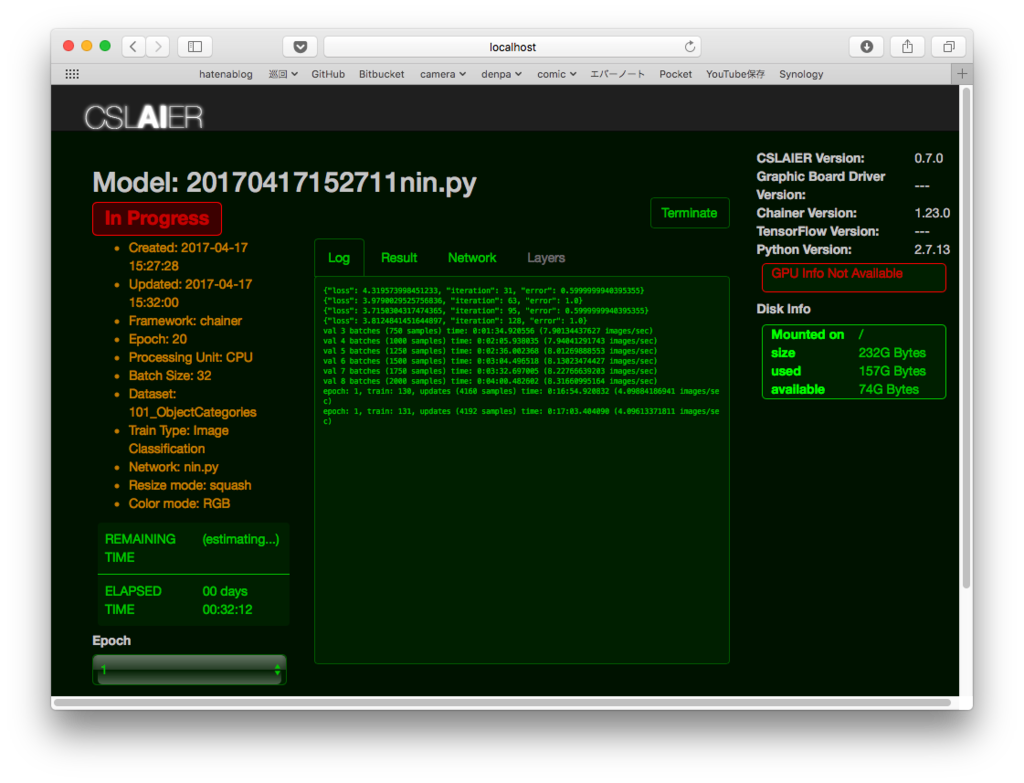The width and height of the screenshot is (1024, 783).
Task: Click the remaining time (estimating...) value
Action: 240,539
